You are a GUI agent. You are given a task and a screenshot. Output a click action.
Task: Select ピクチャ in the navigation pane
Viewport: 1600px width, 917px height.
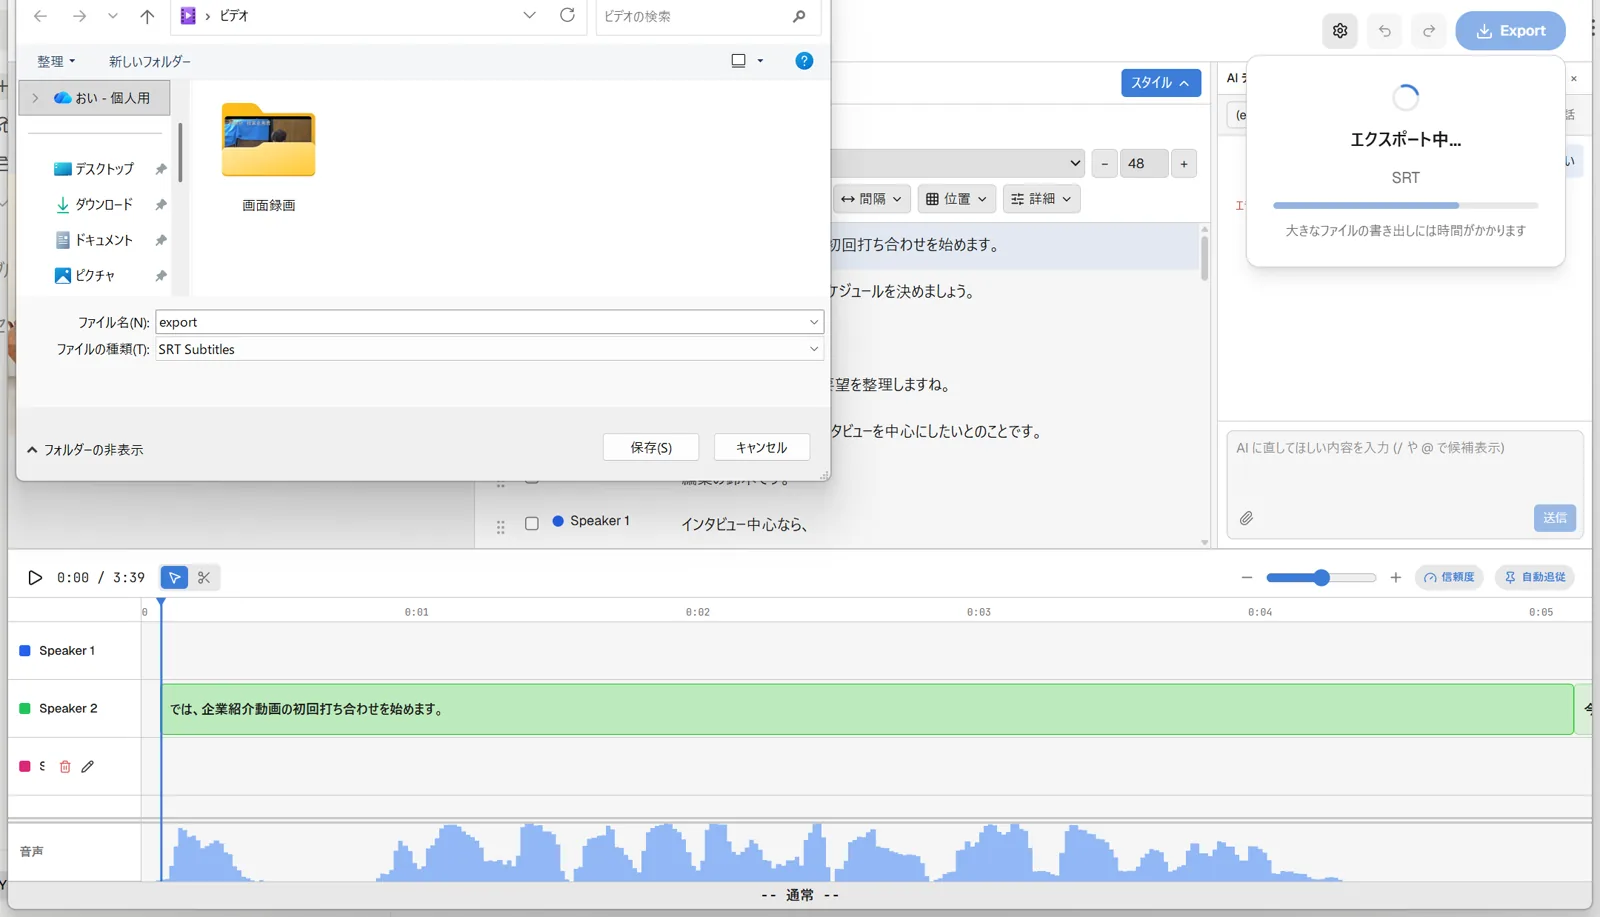(85, 275)
